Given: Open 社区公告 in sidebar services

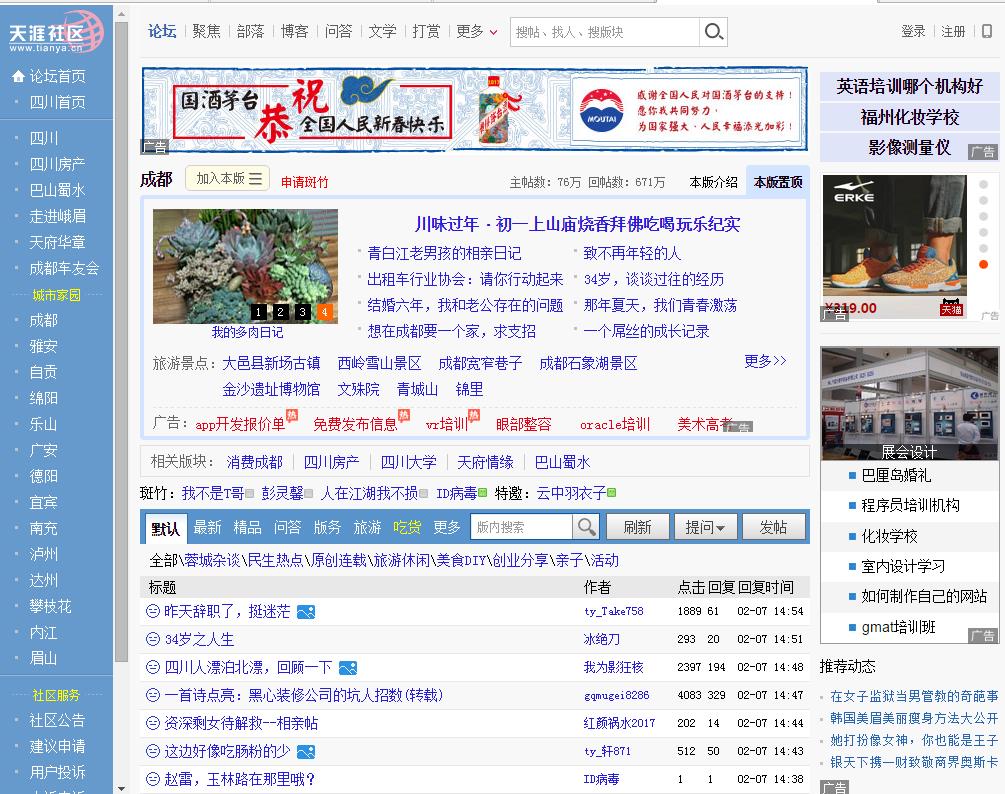Looking at the screenshot, I should click(57, 720).
